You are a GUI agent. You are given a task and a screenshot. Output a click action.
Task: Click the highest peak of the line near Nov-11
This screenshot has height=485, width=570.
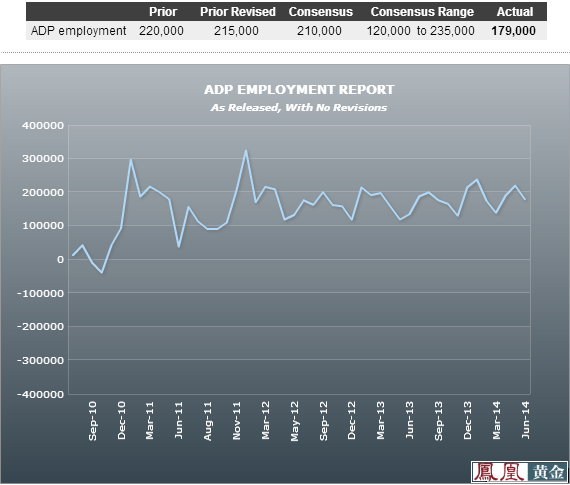point(246,150)
